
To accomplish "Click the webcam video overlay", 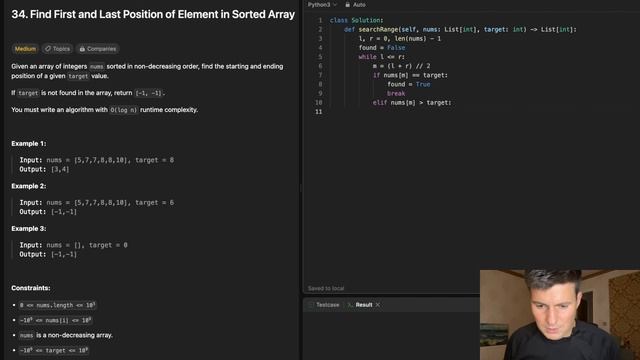I will click(560, 315).
